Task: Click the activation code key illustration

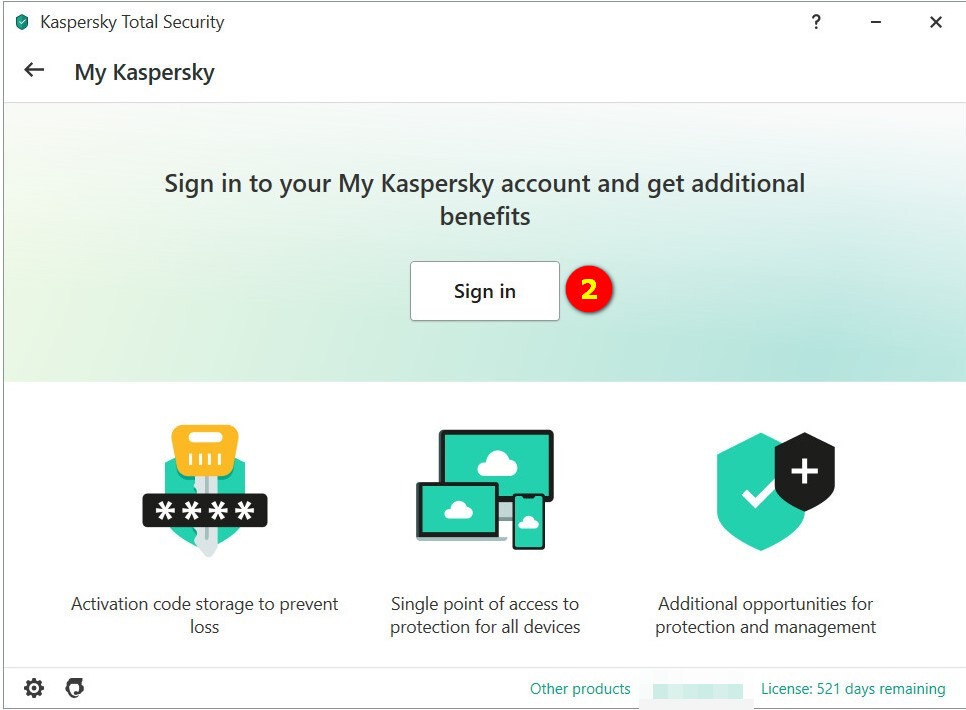Action: pos(205,490)
